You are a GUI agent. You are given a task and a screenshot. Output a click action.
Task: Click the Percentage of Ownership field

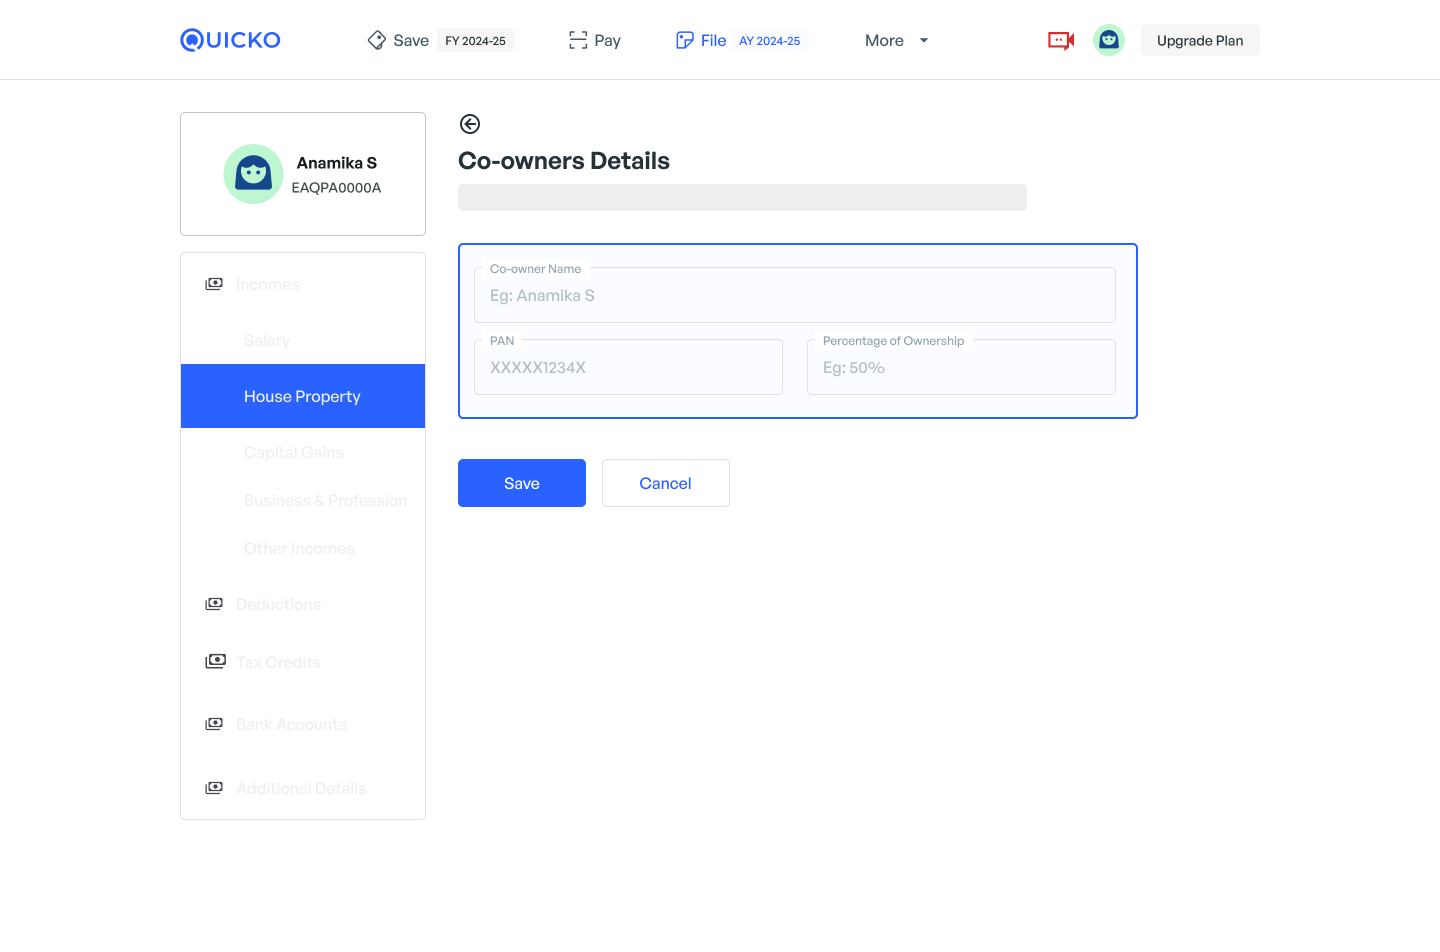coord(960,368)
